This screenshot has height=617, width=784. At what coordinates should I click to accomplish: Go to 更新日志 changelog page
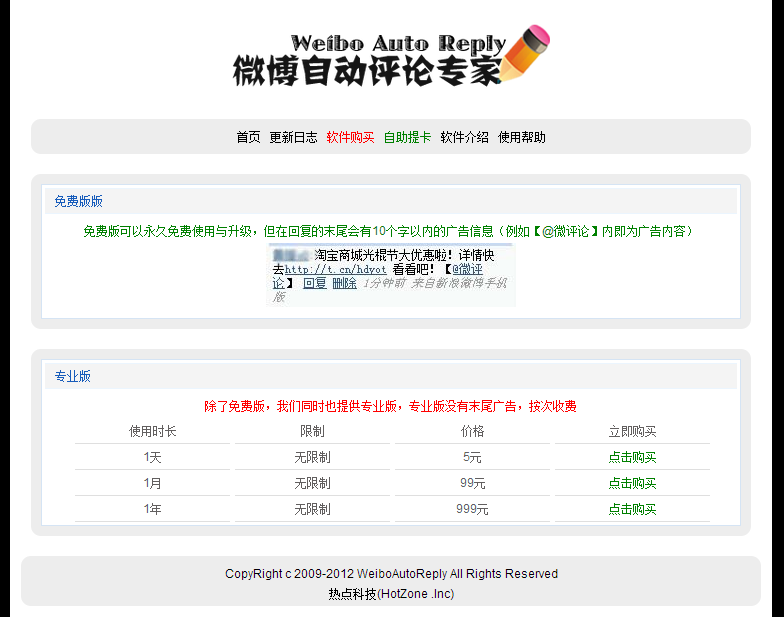point(294,137)
